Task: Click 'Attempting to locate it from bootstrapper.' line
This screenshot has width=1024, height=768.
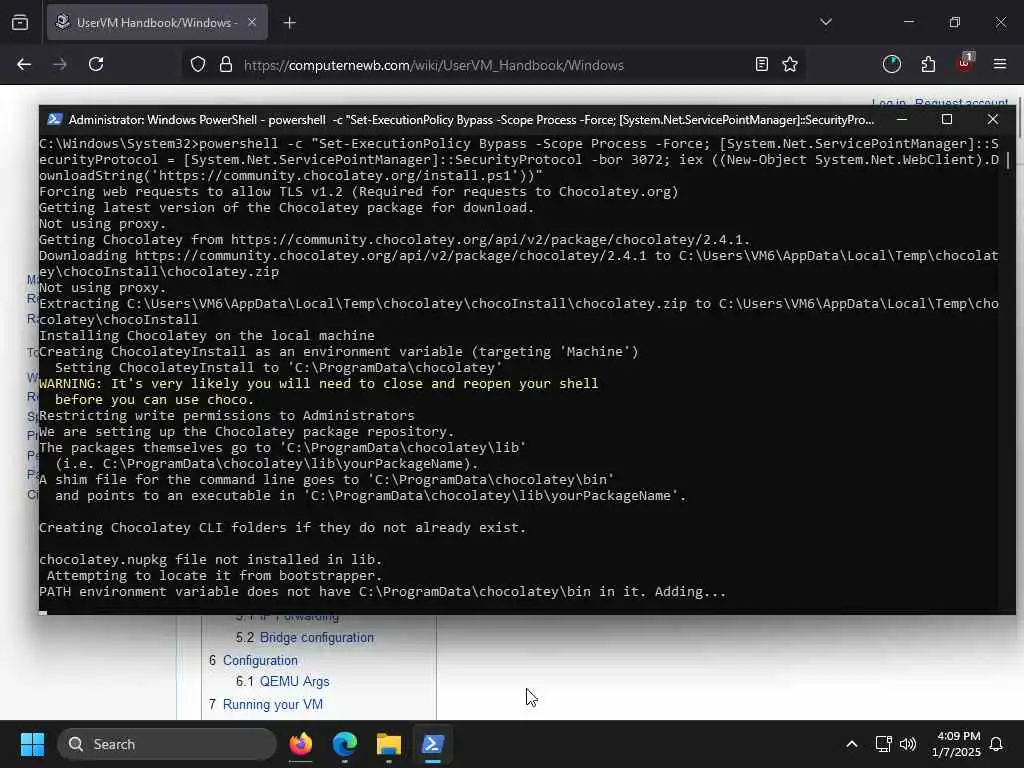Action: 214,575
